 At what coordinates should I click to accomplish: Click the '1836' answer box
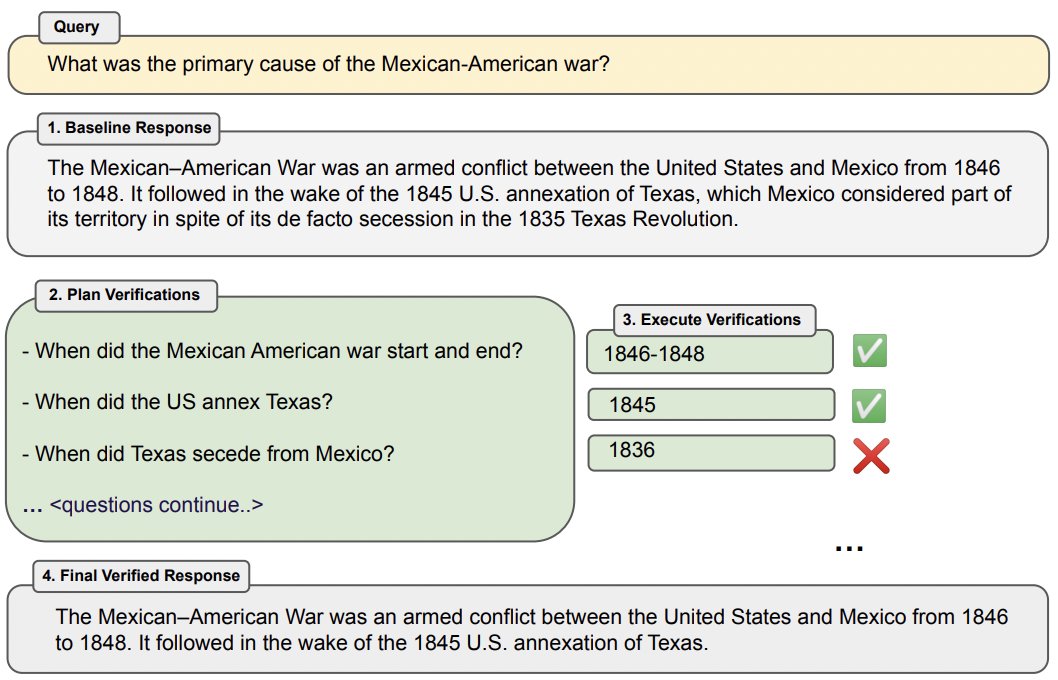pos(711,452)
